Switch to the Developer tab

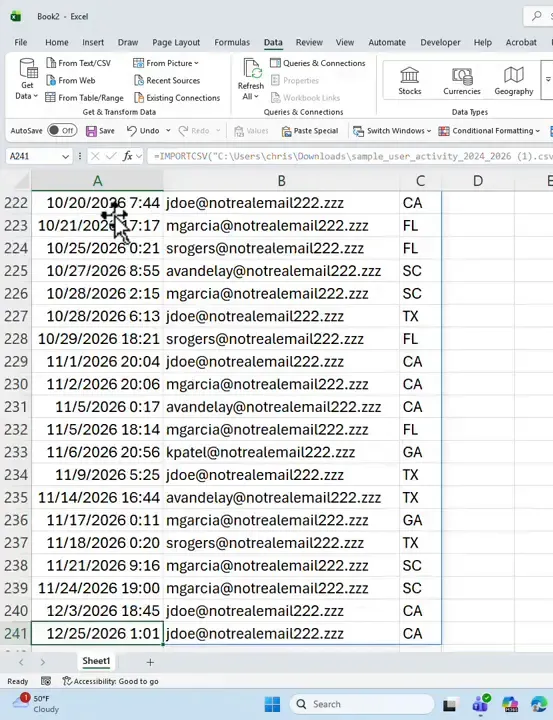[440, 42]
